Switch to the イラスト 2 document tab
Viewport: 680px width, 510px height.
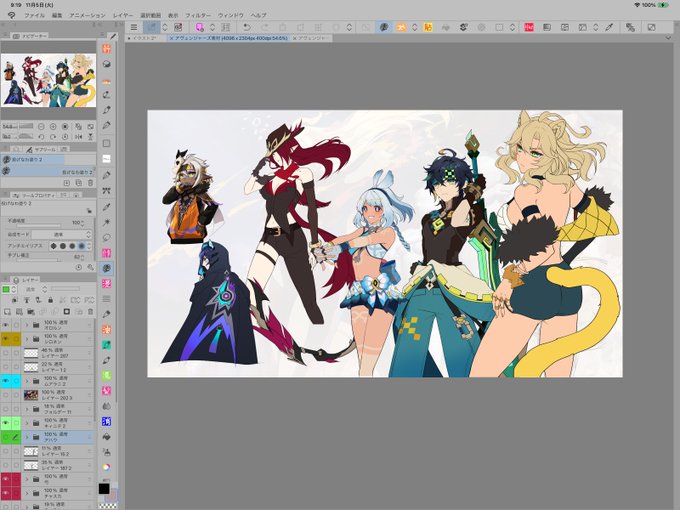[145, 38]
